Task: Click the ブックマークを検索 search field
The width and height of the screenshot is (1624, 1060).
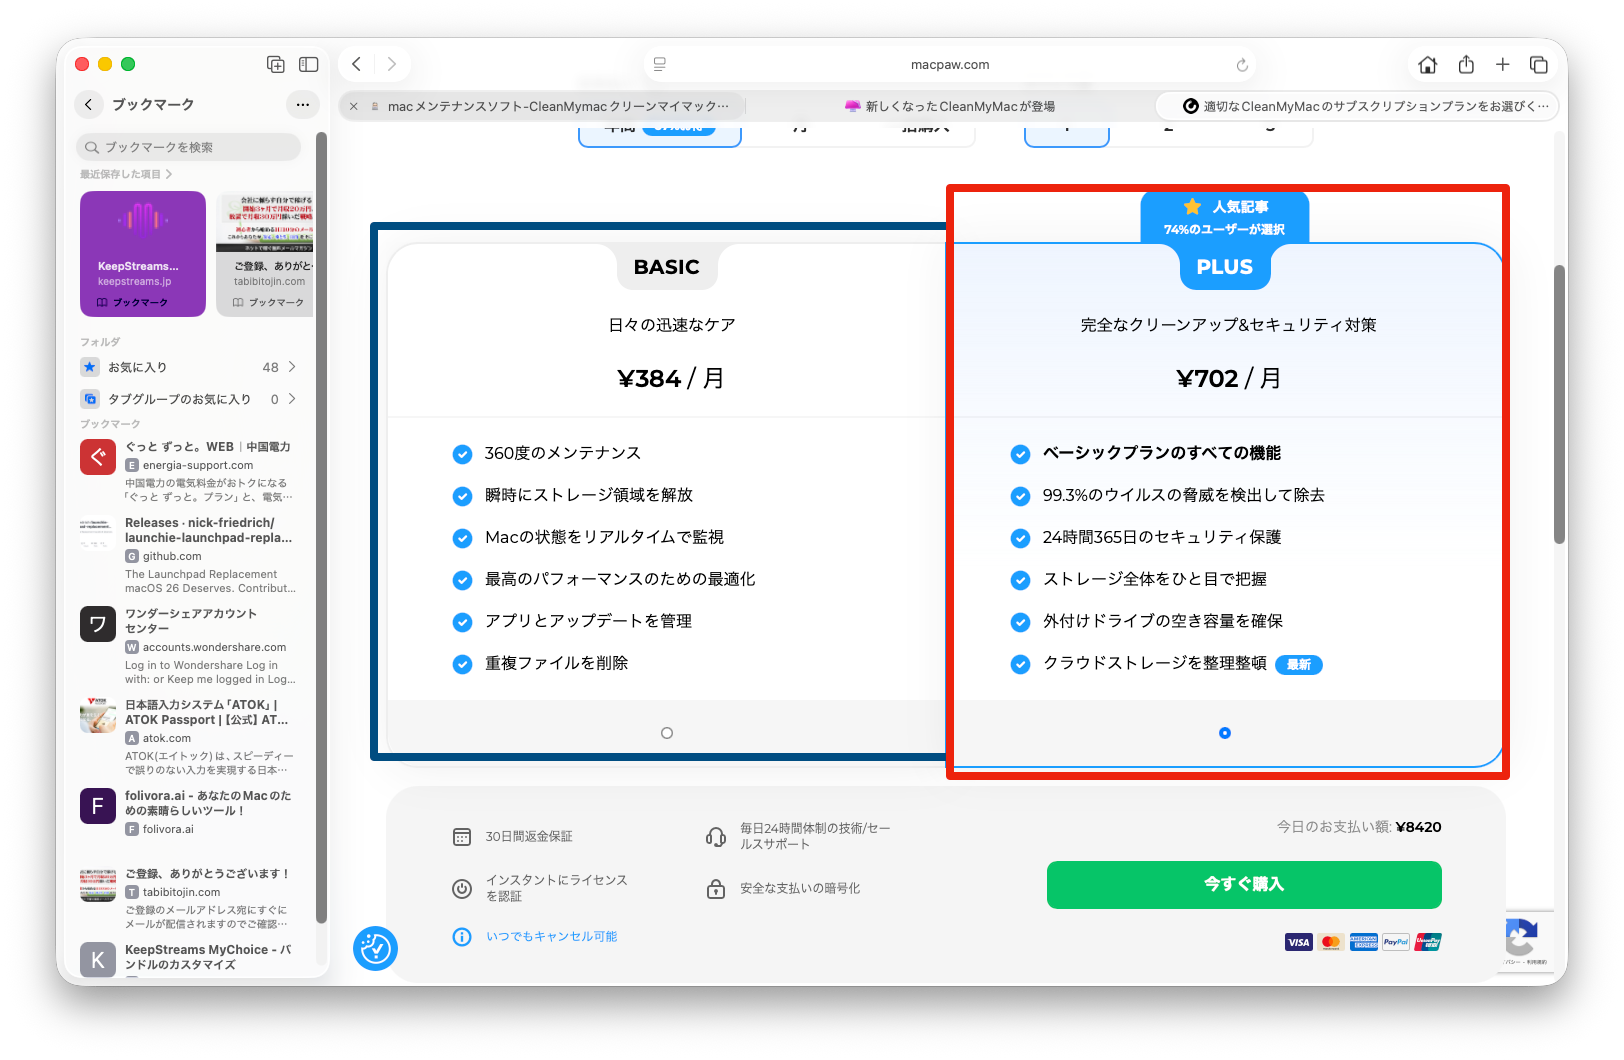Action: point(188,147)
